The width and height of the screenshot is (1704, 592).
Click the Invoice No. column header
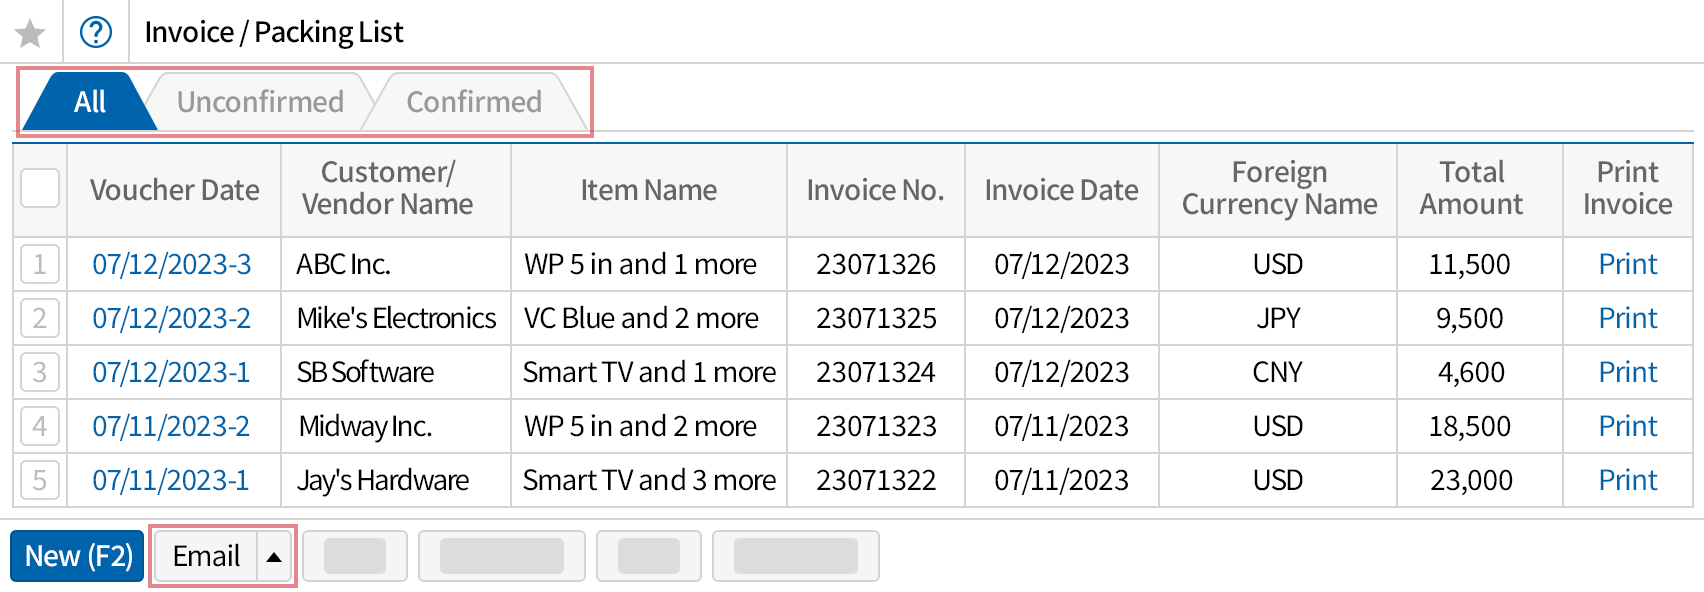tap(875, 190)
